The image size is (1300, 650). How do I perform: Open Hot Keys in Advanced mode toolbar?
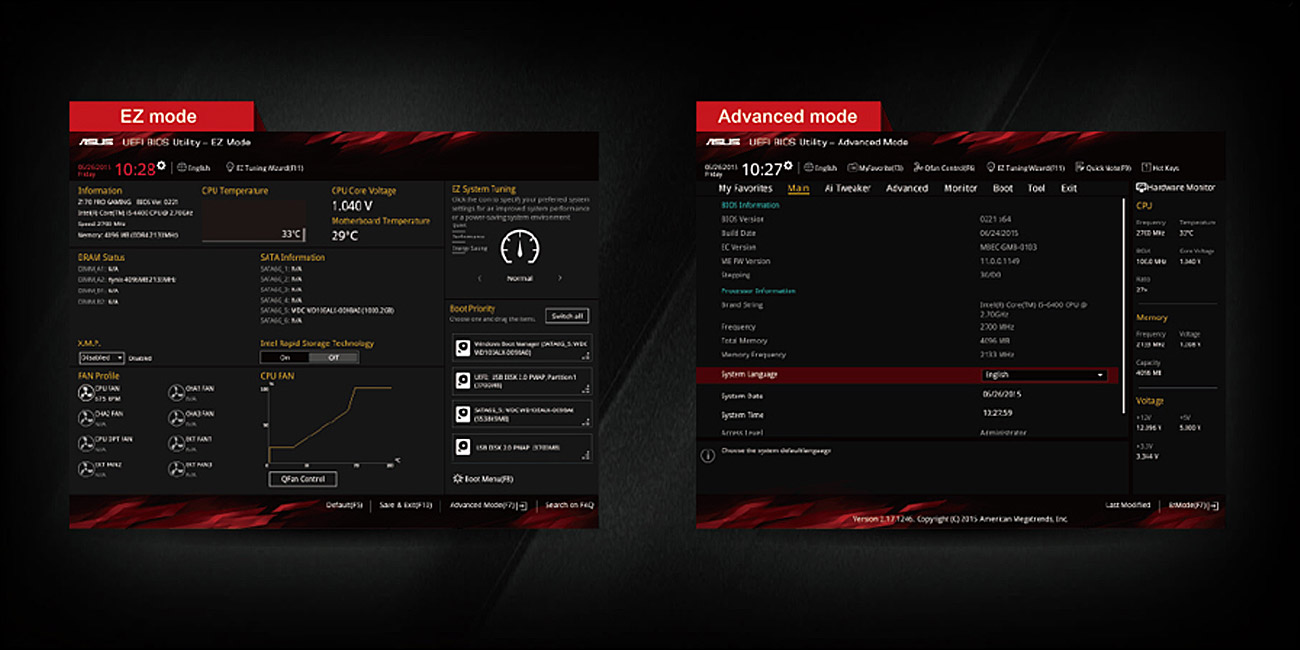tap(1160, 168)
